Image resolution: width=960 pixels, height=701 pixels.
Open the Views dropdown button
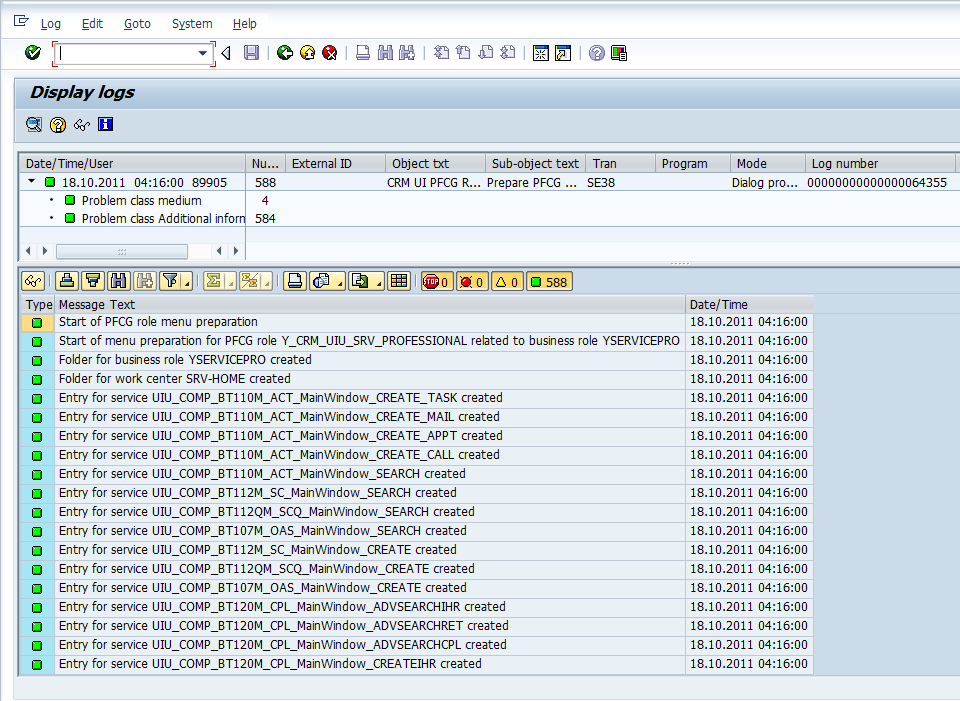pyautogui.click(x=327, y=281)
